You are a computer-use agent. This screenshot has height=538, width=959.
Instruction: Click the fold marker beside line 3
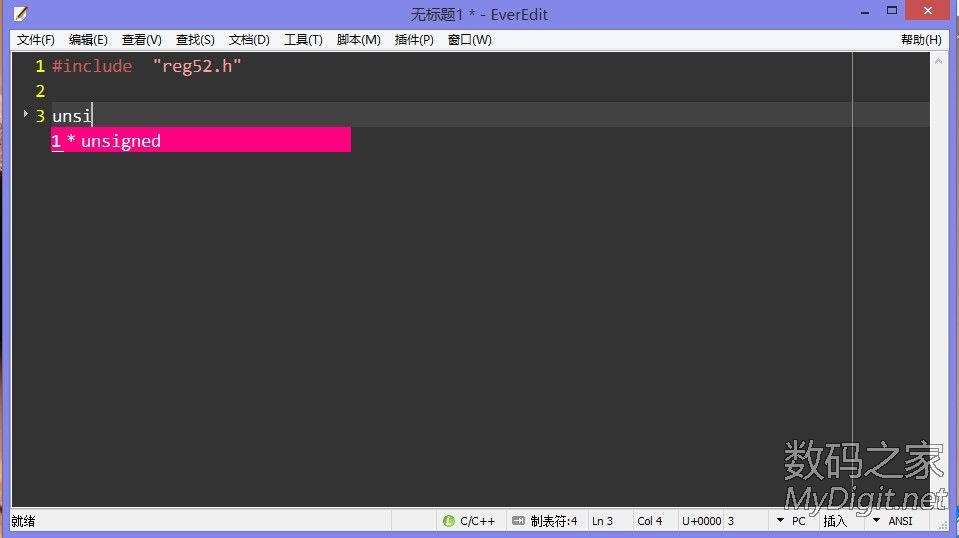tap(26, 115)
